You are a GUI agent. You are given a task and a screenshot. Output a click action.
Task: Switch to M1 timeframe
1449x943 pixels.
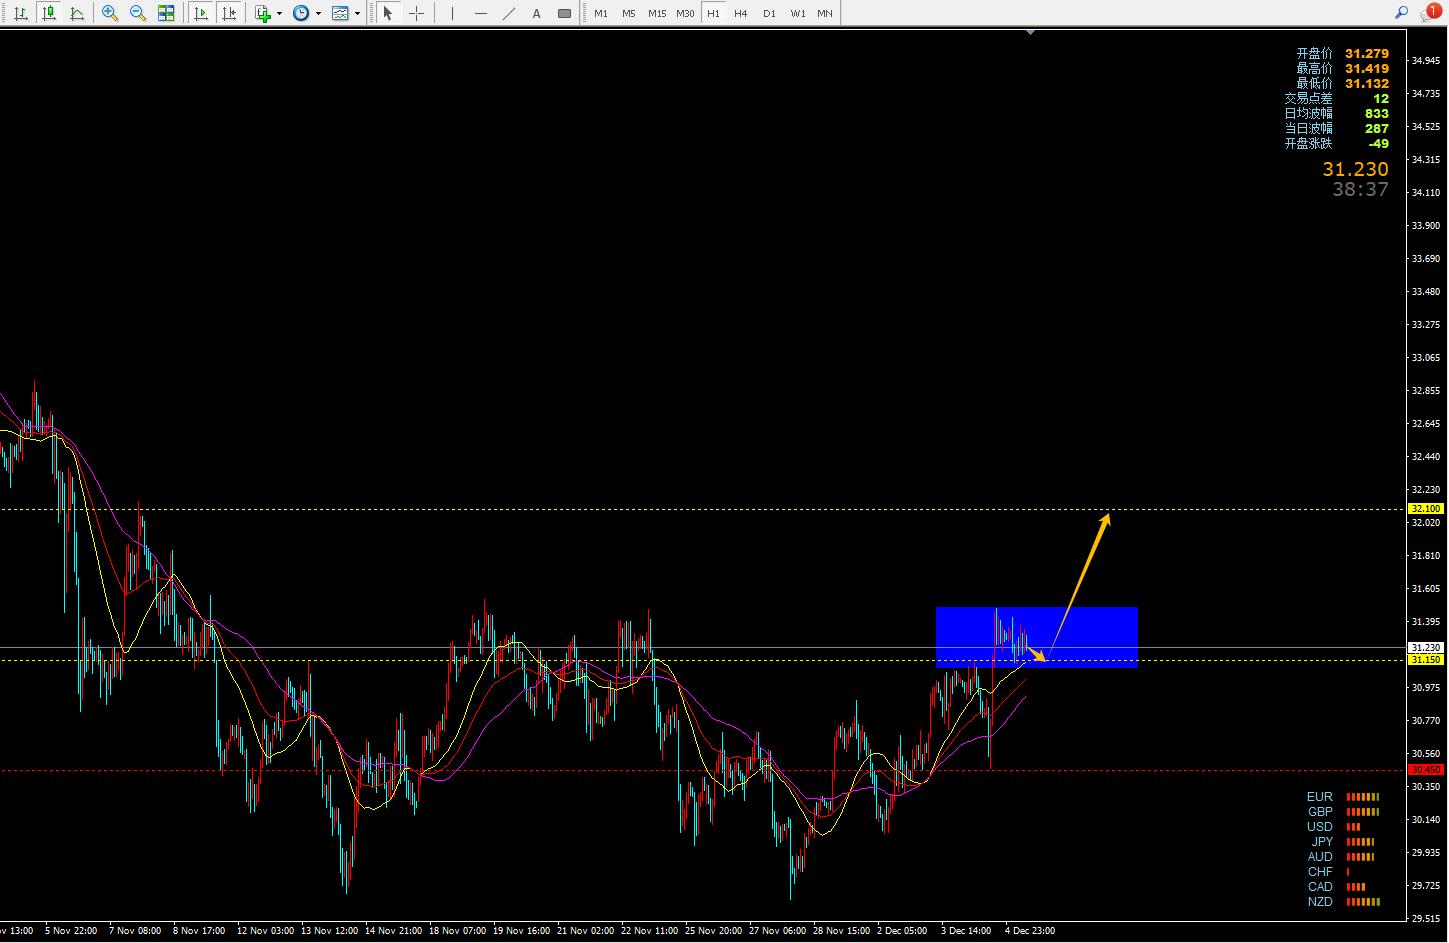(x=600, y=13)
